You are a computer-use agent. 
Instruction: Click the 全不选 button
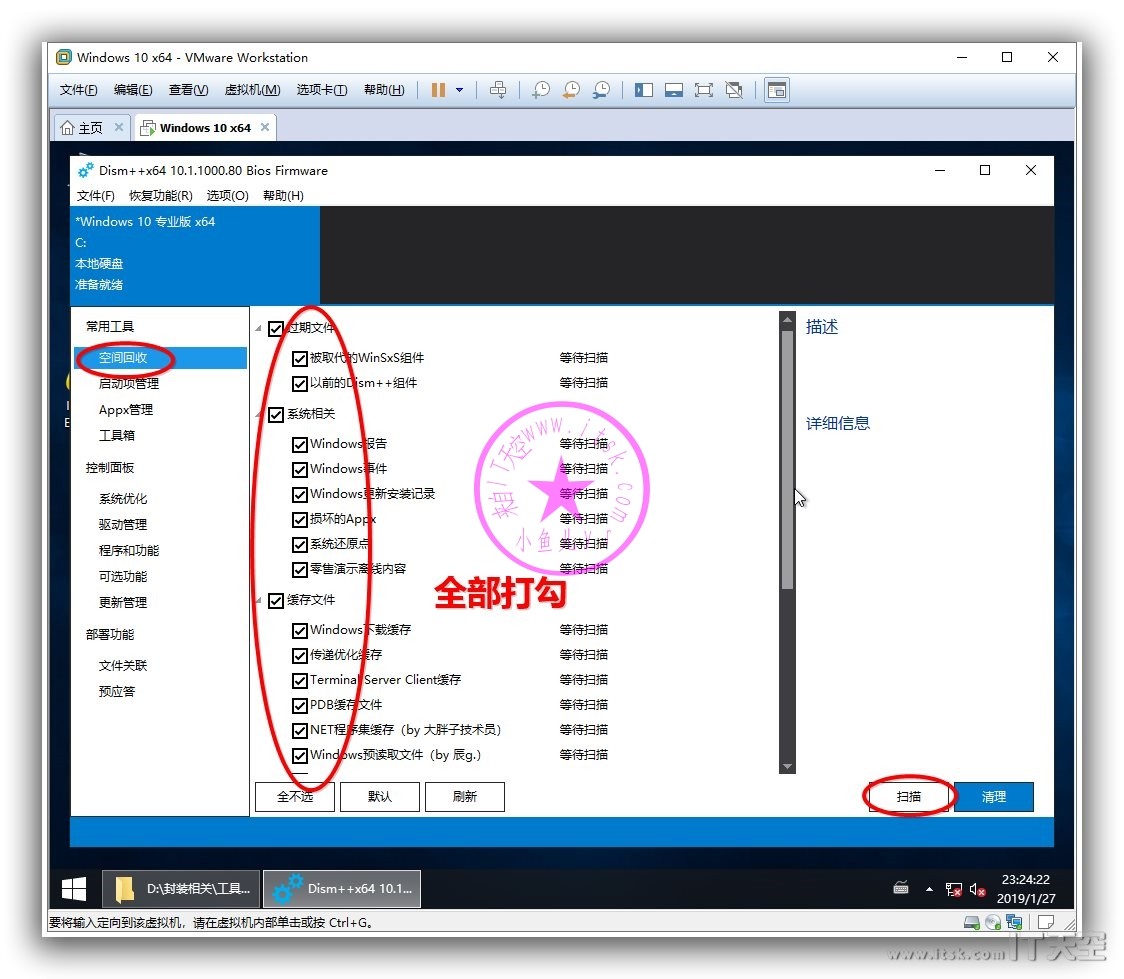coord(295,797)
